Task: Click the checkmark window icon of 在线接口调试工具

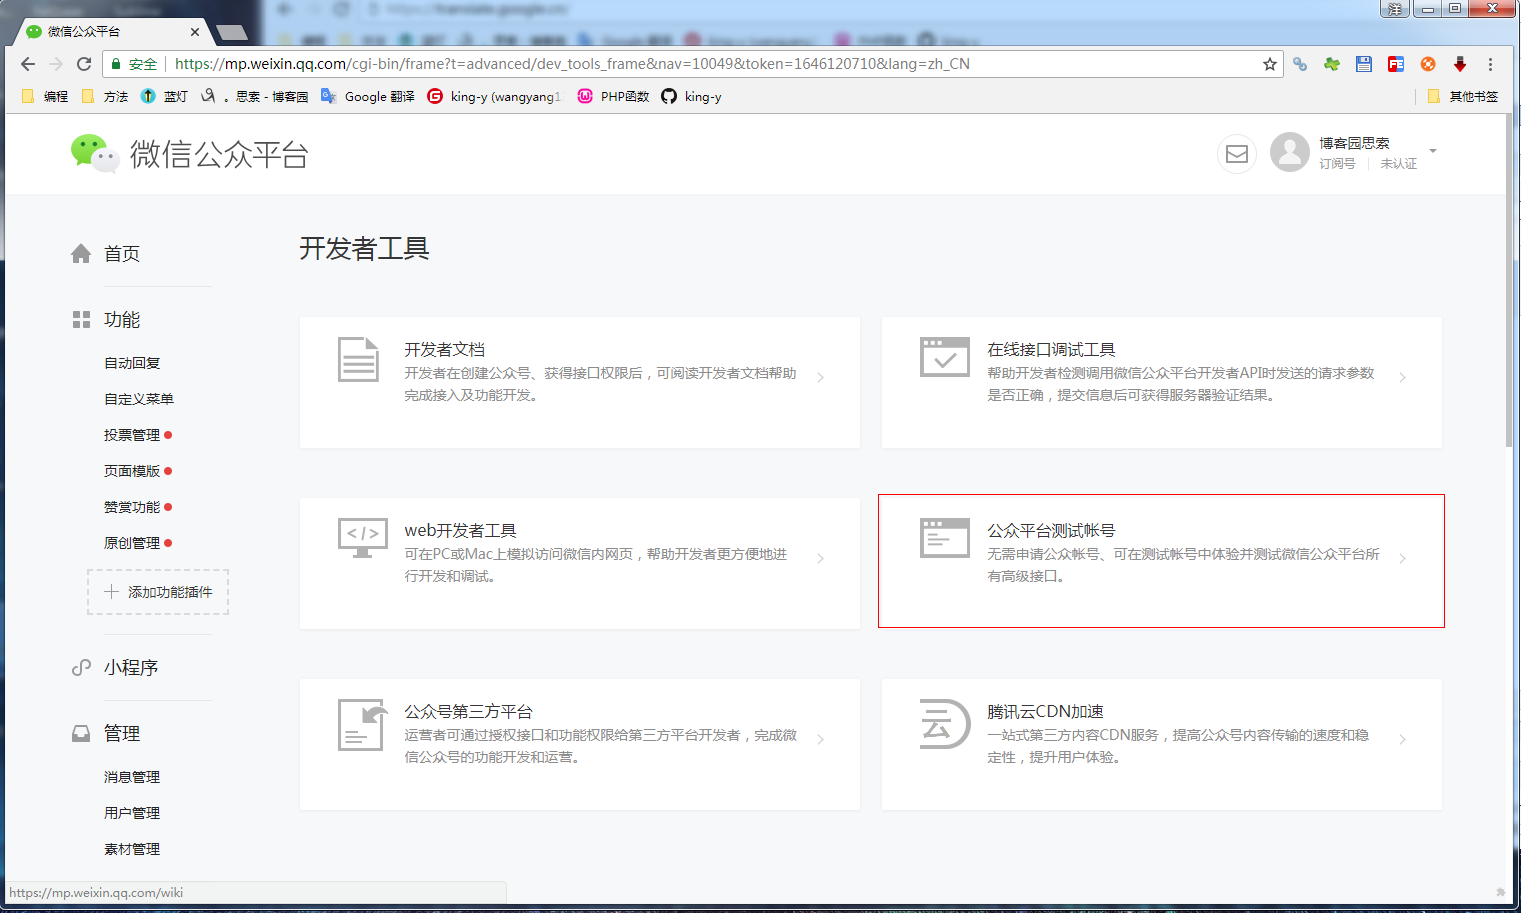Action: point(945,357)
